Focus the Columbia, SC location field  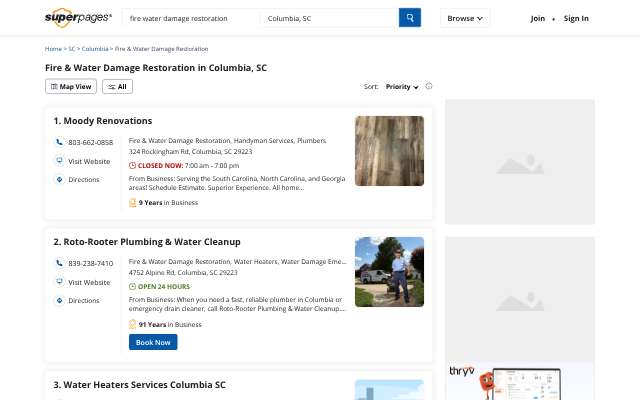329,18
